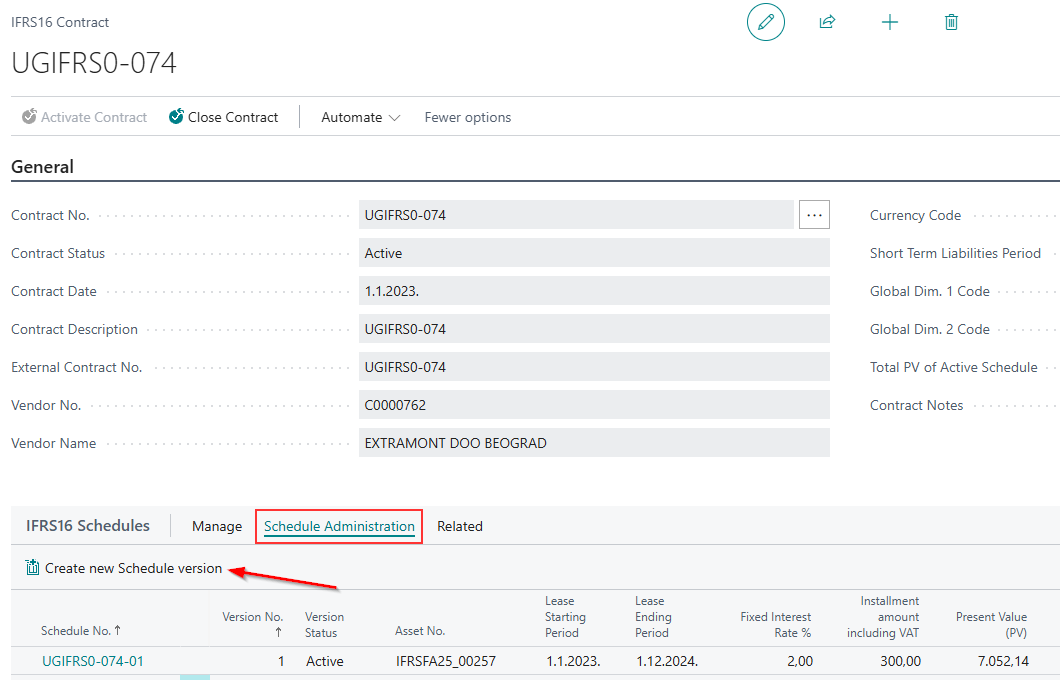Click the interest rate cell 2,00
This screenshot has height=680, width=1060.
[800, 661]
